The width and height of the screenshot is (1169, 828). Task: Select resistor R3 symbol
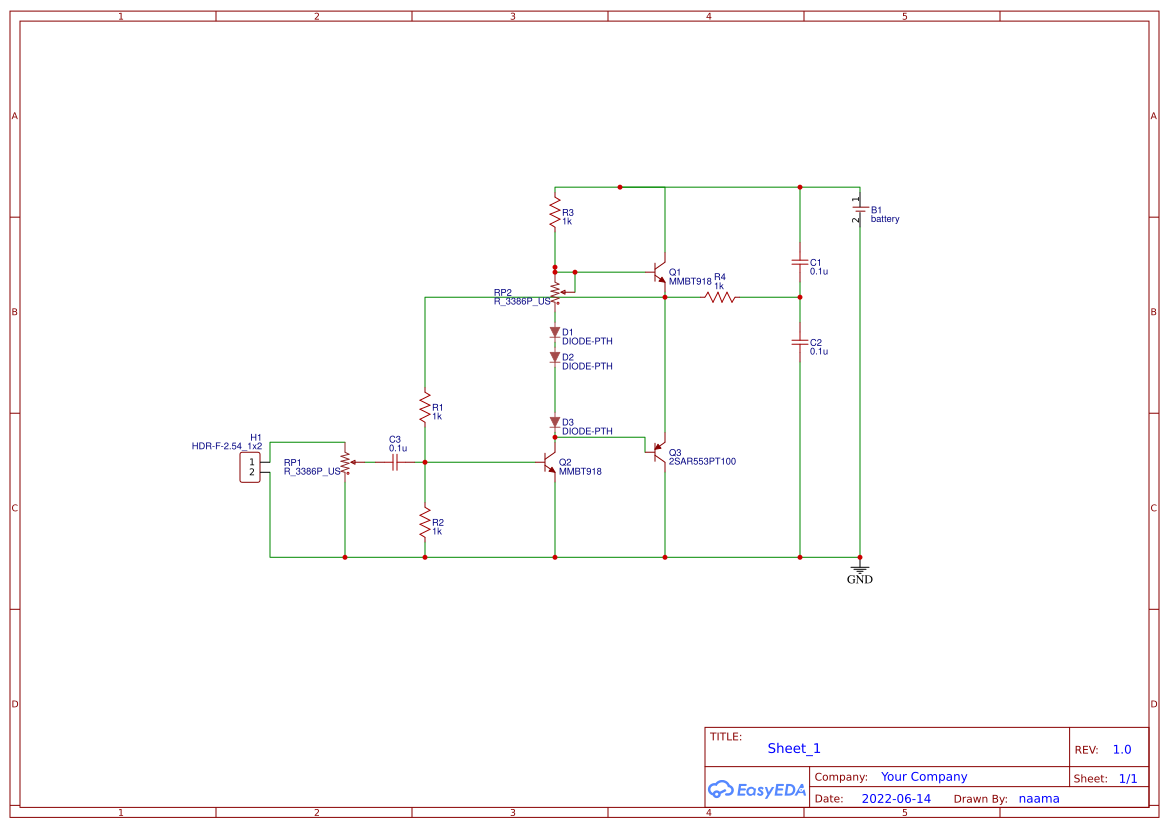pyautogui.click(x=555, y=215)
